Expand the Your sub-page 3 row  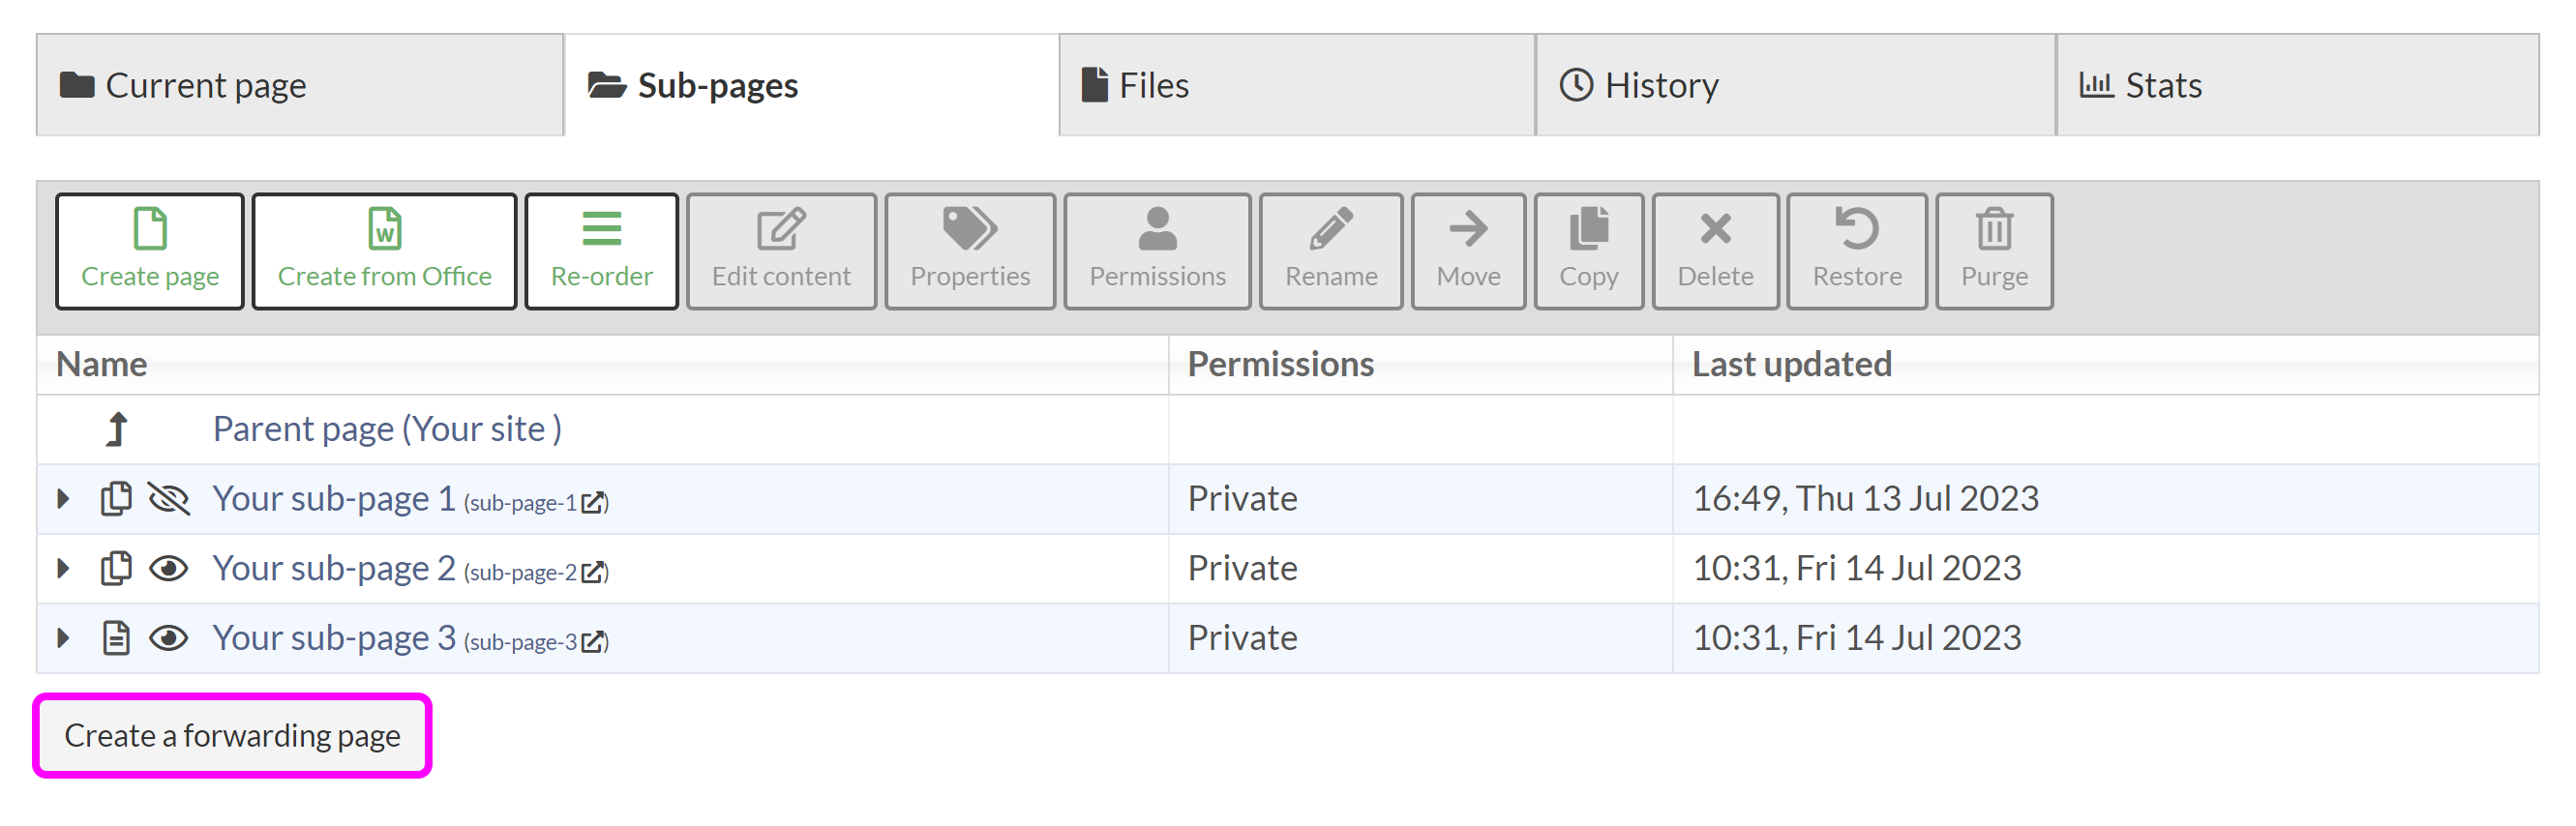click(x=64, y=638)
